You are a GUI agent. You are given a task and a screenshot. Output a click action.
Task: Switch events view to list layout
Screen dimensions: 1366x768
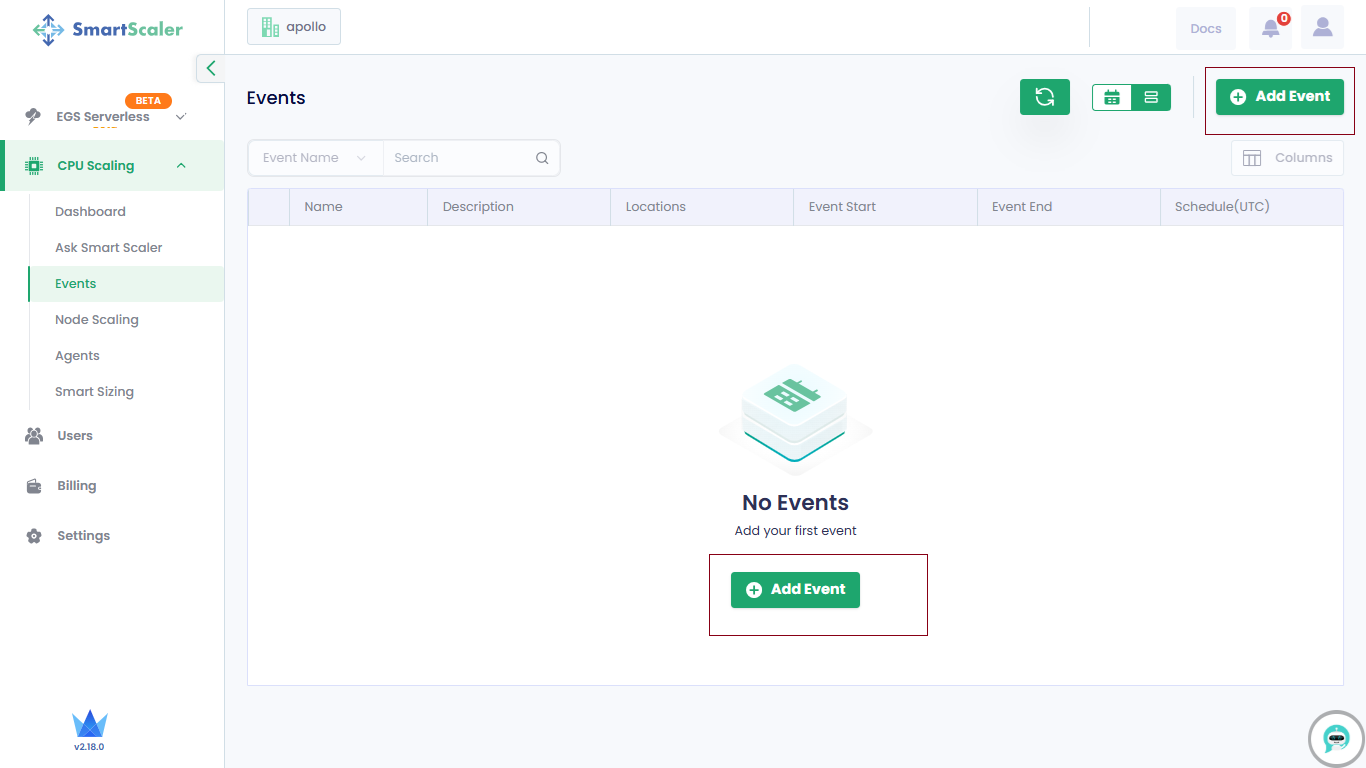pos(1150,97)
